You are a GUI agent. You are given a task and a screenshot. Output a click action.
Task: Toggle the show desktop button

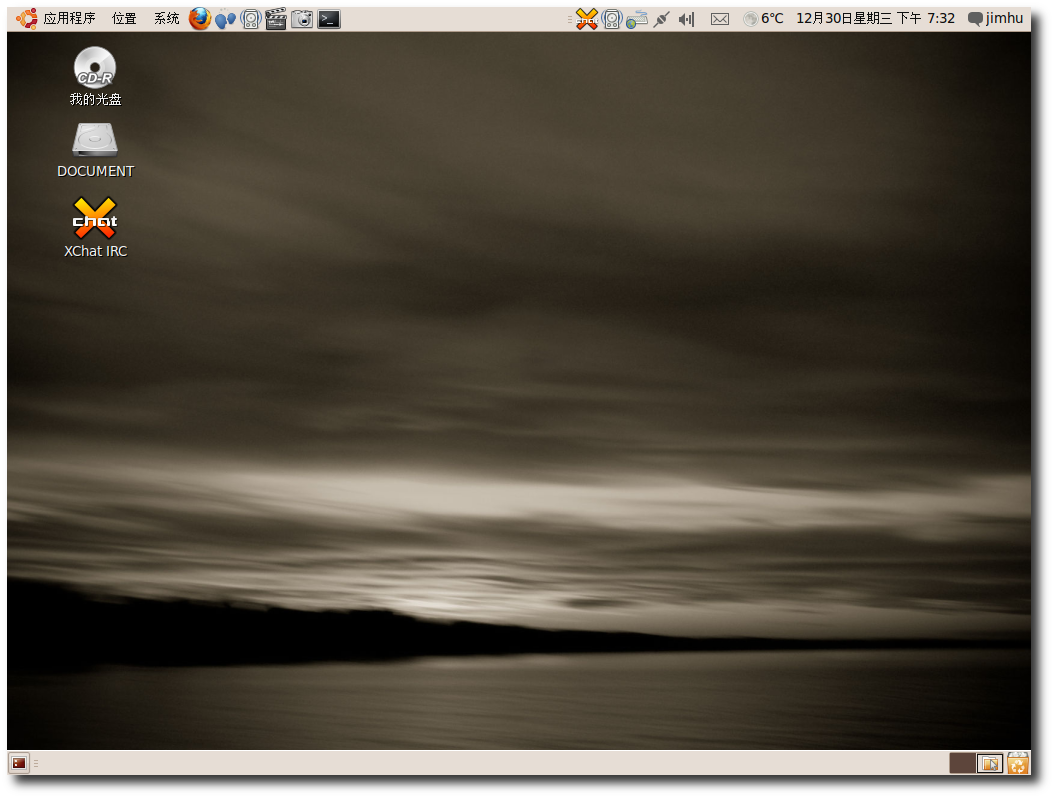[19, 763]
